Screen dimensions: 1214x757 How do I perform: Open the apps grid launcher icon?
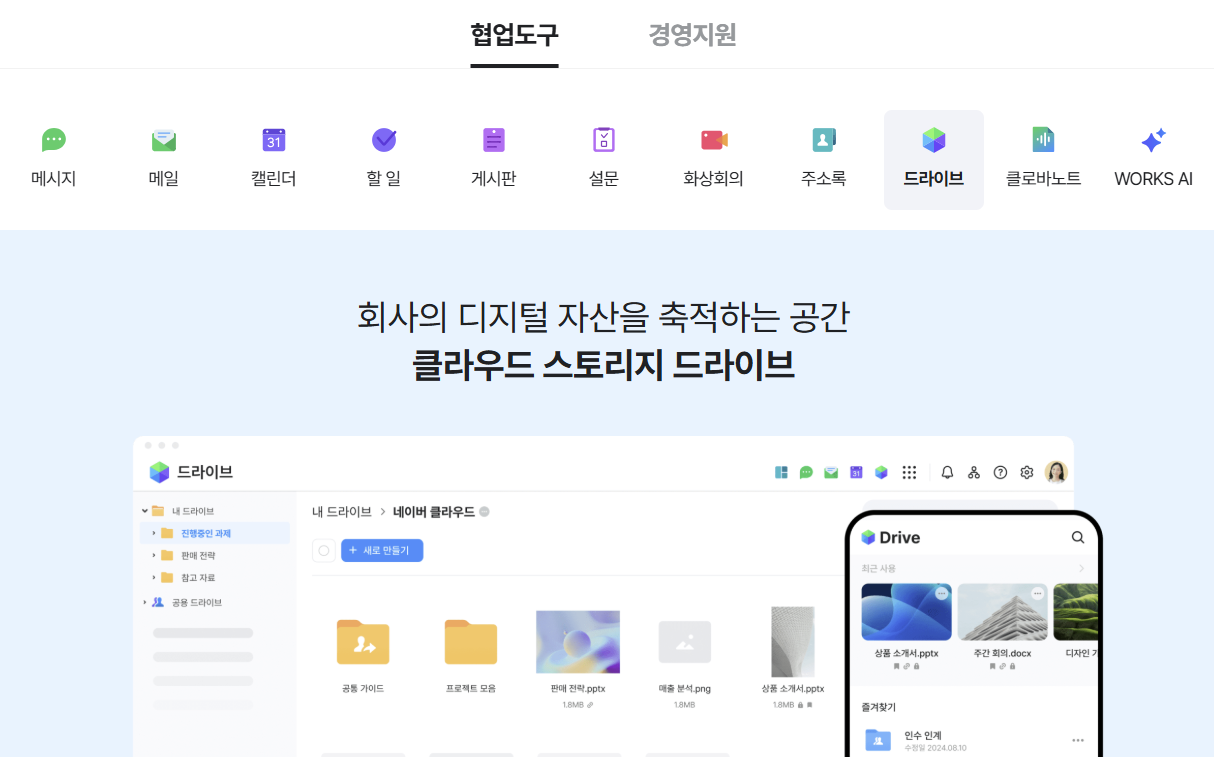click(909, 472)
